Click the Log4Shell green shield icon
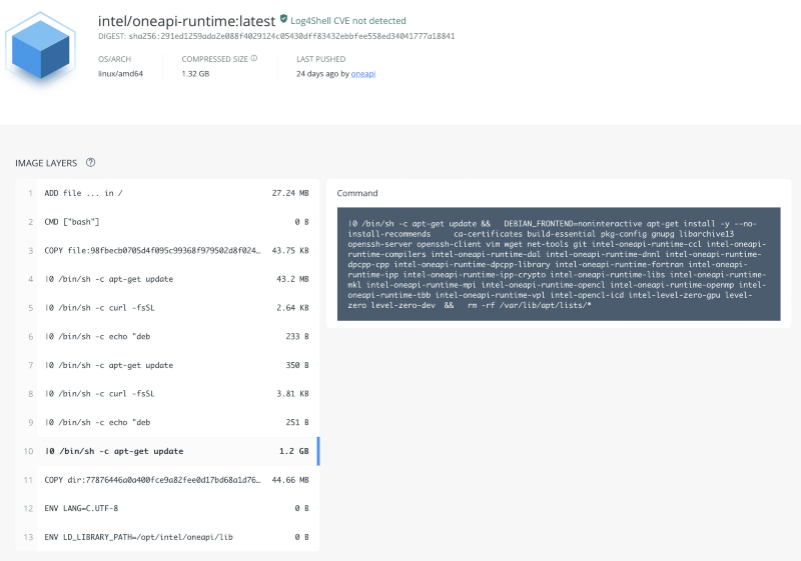 point(284,19)
